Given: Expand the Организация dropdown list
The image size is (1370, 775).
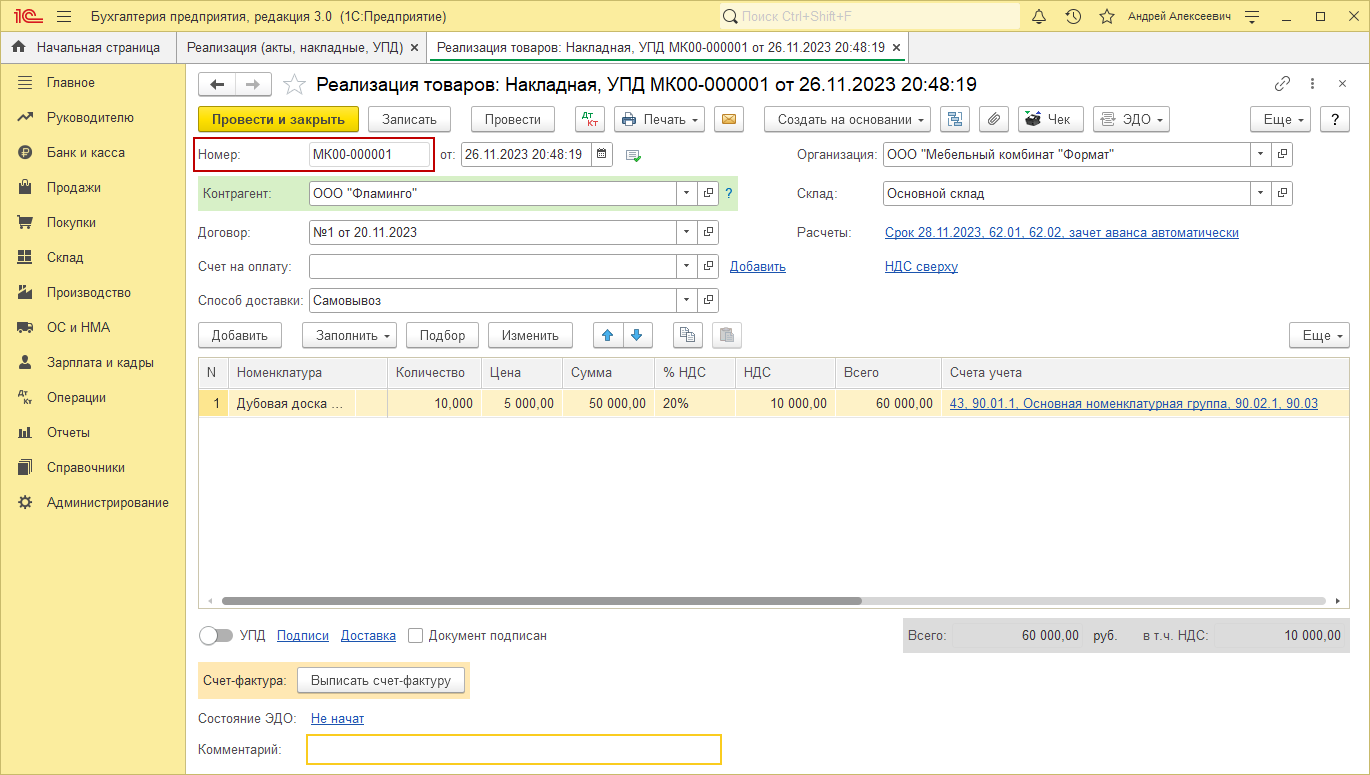Looking at the screenshot, I should [x=1261, y=154].
